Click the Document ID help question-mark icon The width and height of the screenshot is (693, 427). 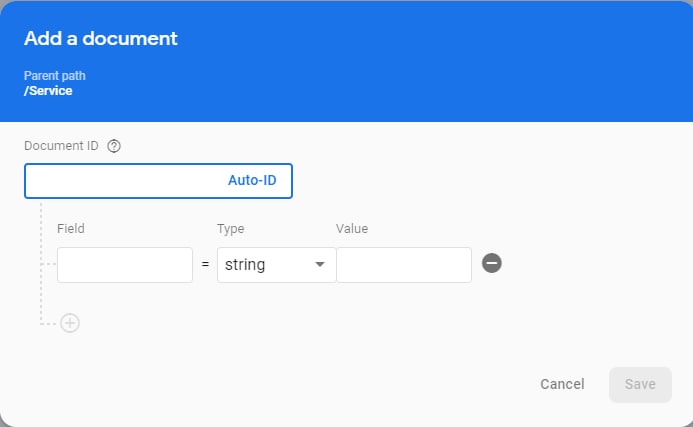click(114, 146)
